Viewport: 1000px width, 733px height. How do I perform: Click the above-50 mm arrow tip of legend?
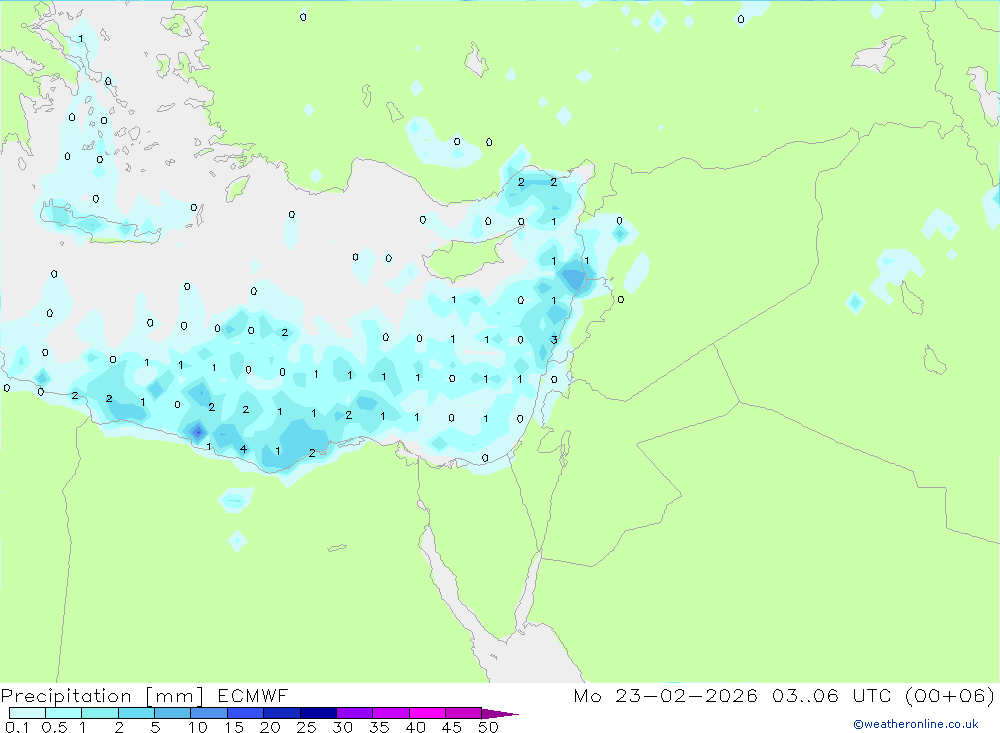click(499, 713)
